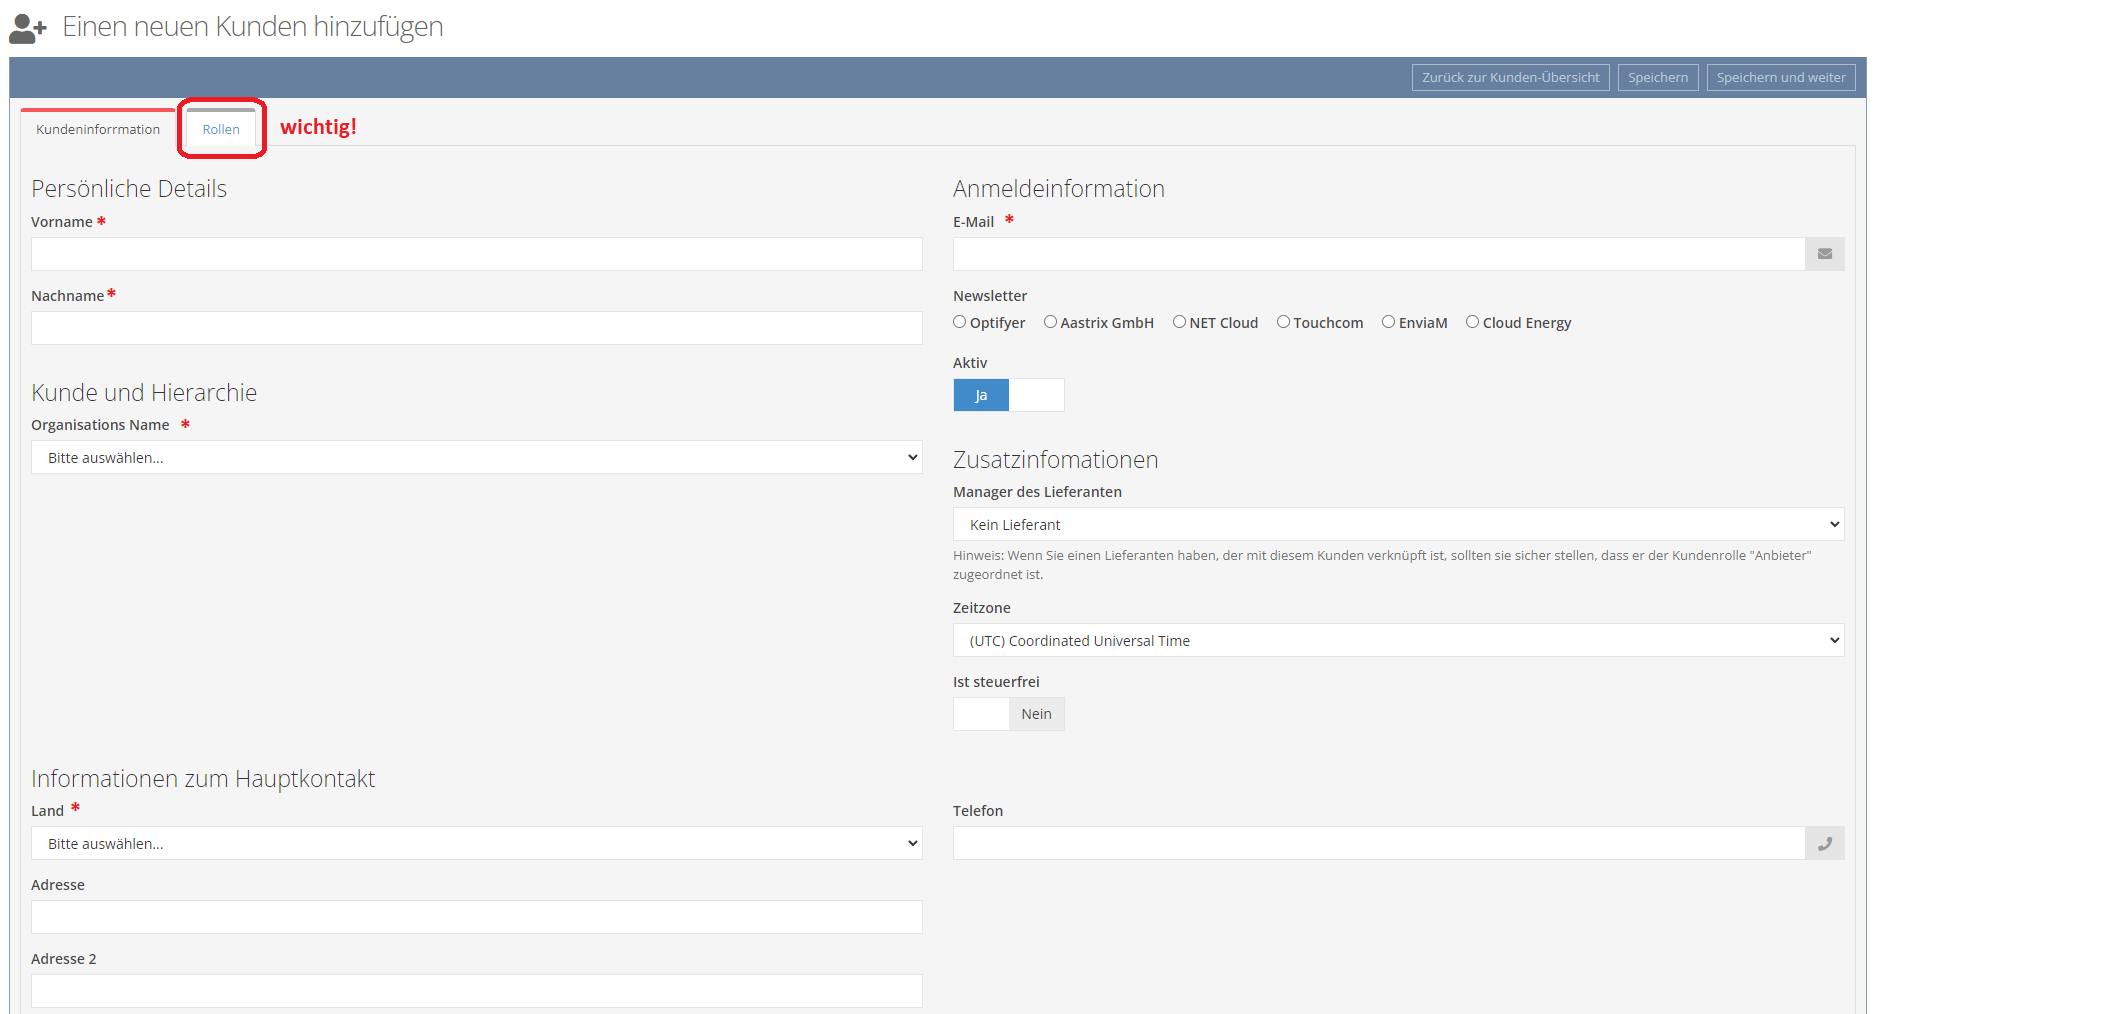The image size is (2122, 1014).
Task: Expand the Manager des Lieferanten dropdown
Action: pos(1398,525)
